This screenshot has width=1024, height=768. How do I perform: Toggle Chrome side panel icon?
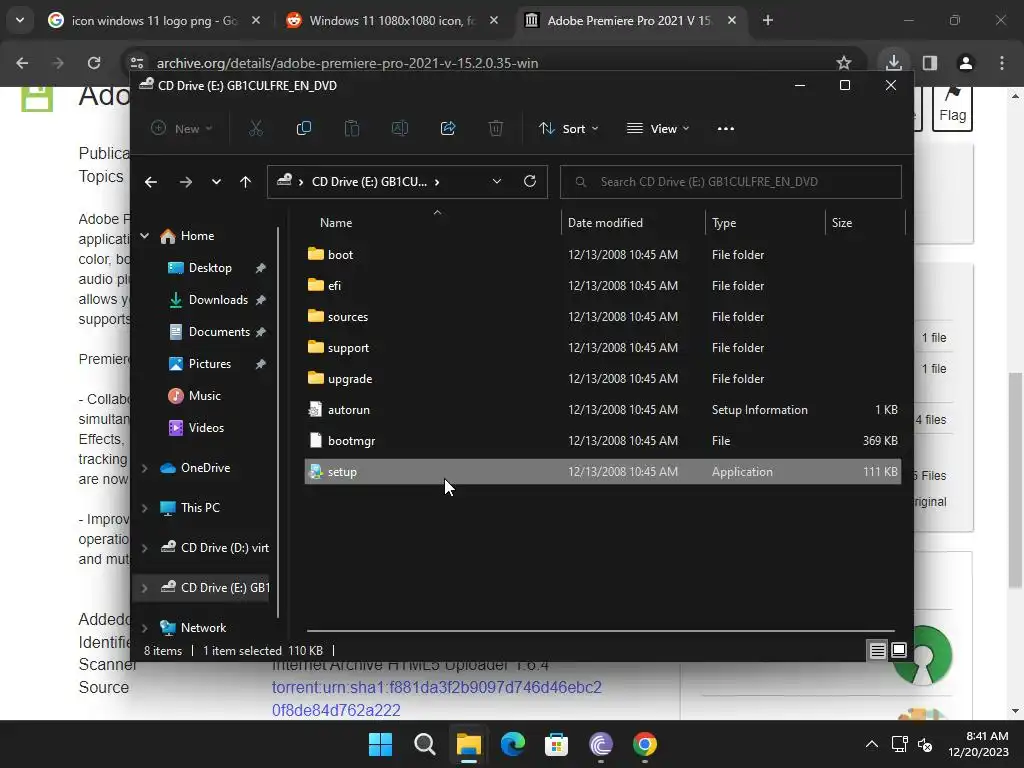[929, 63]
